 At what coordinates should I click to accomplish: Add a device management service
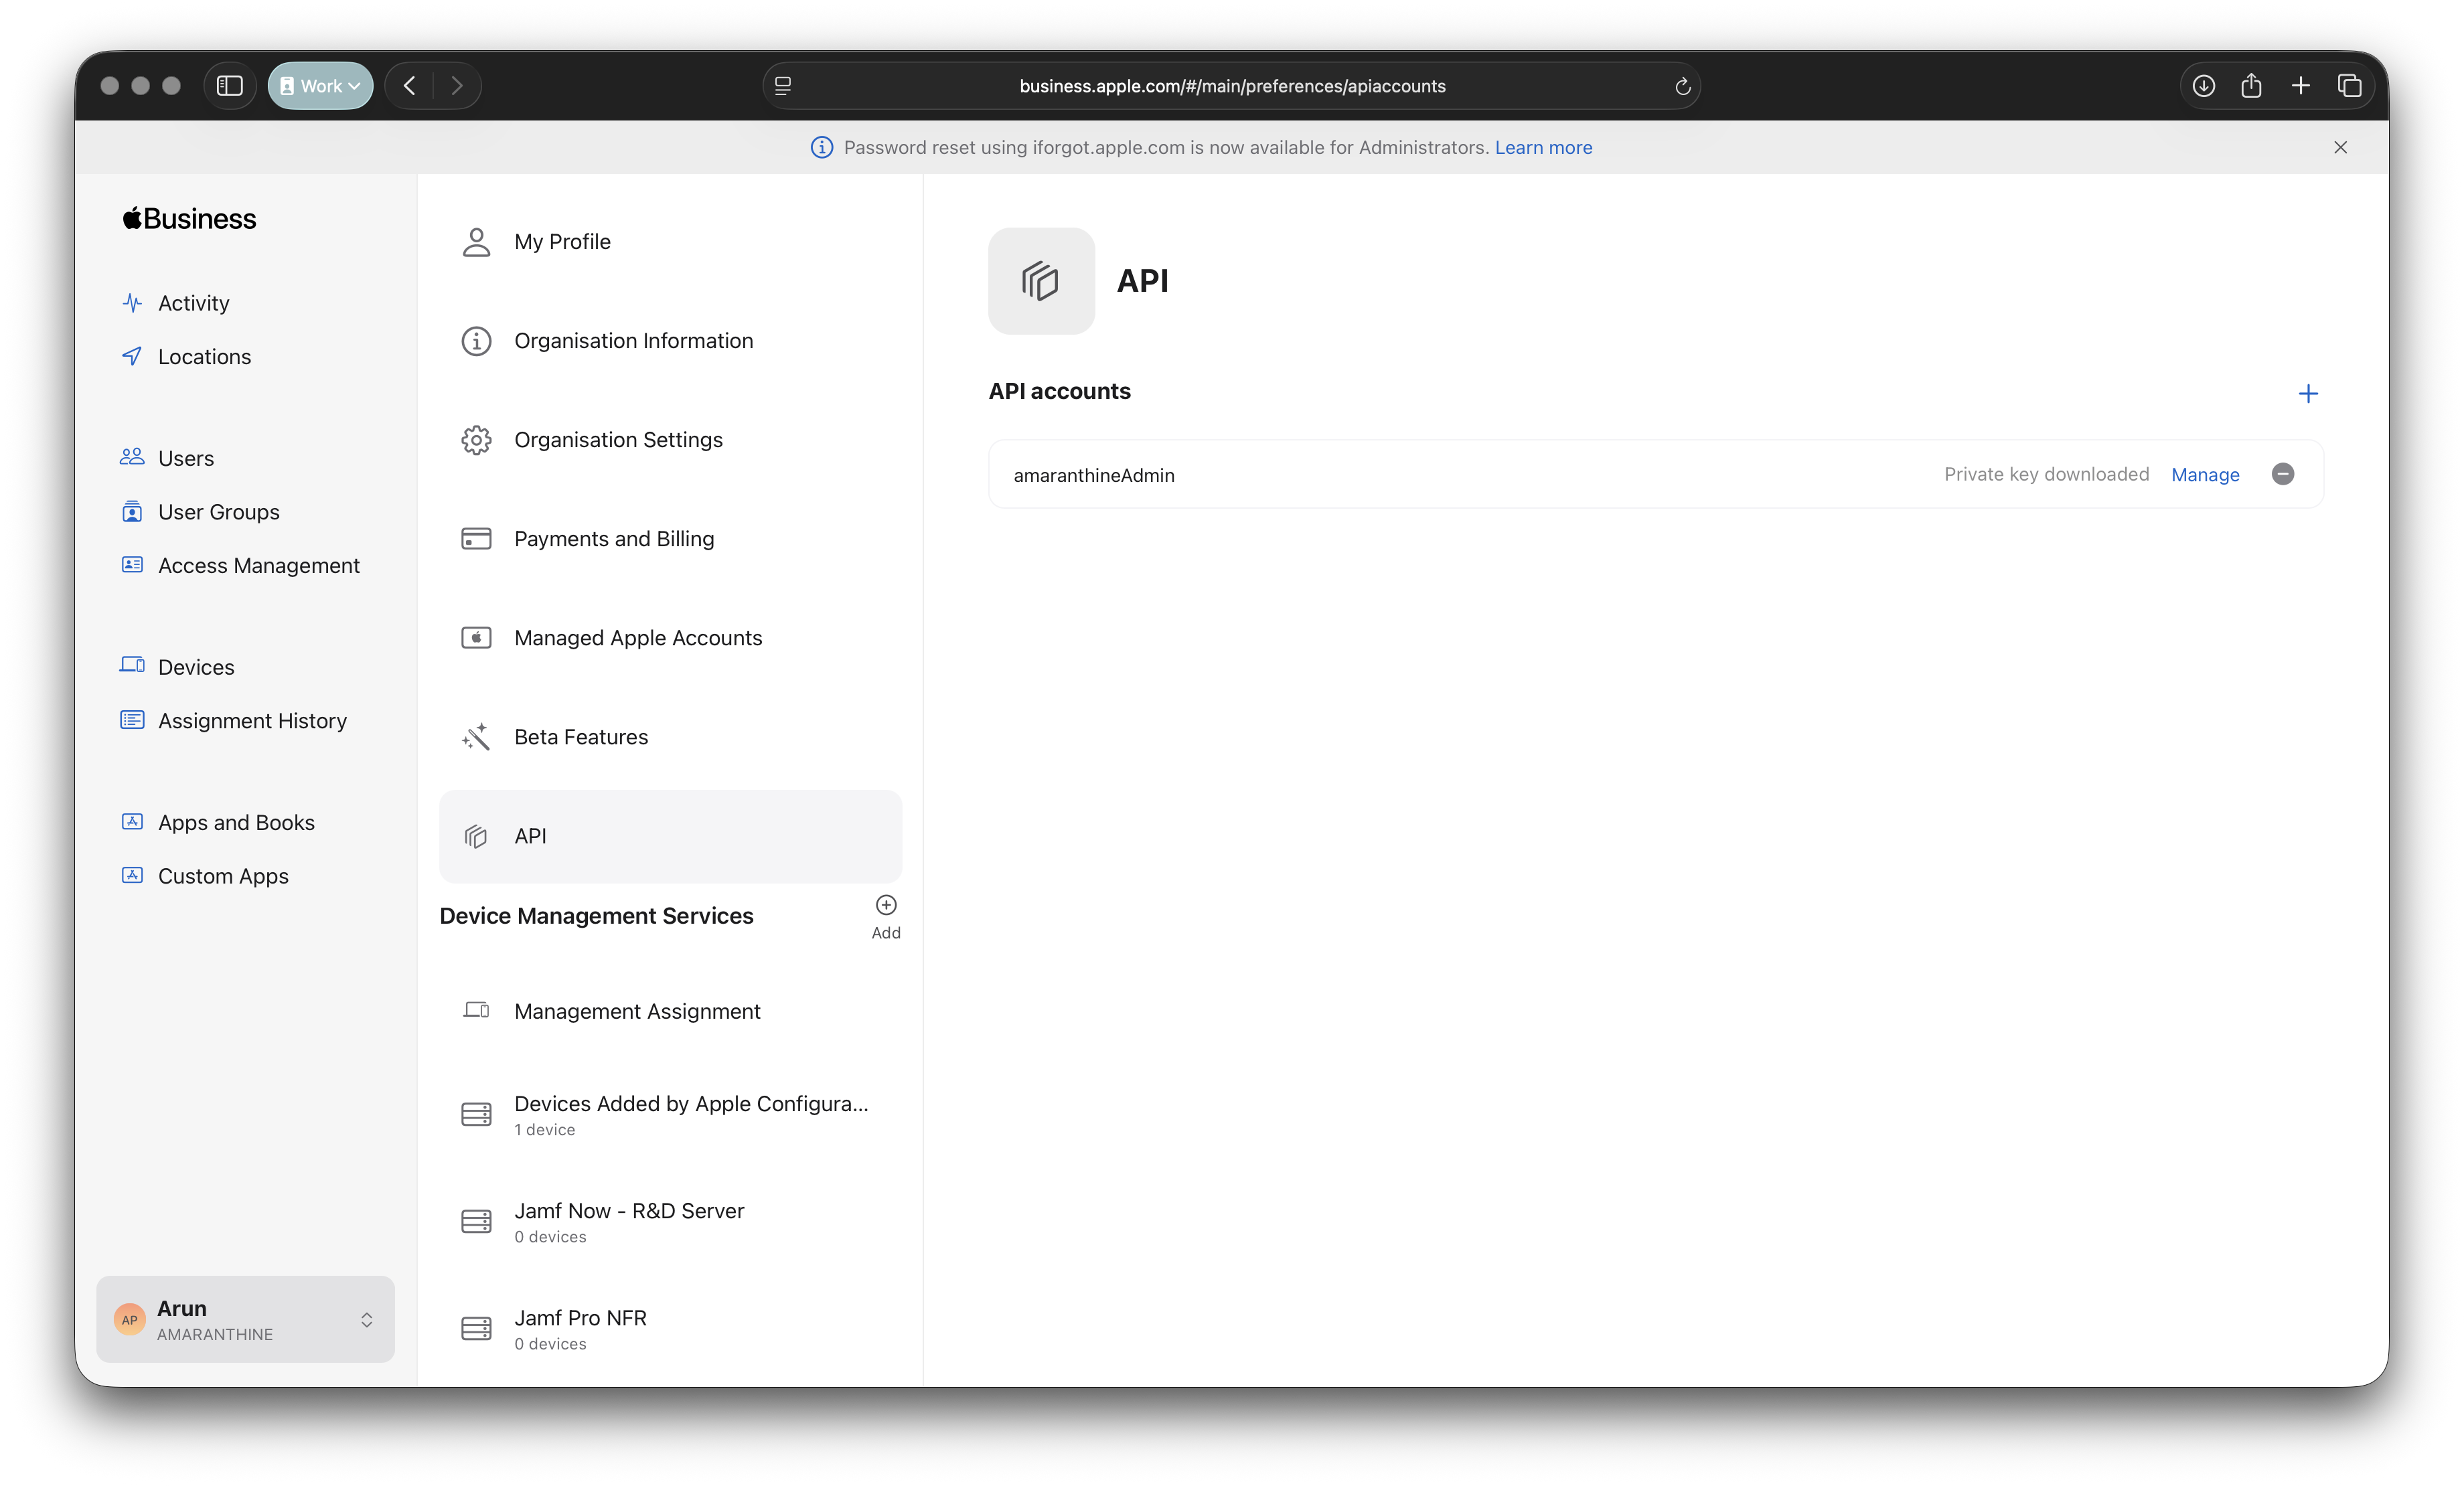[886, 917]
